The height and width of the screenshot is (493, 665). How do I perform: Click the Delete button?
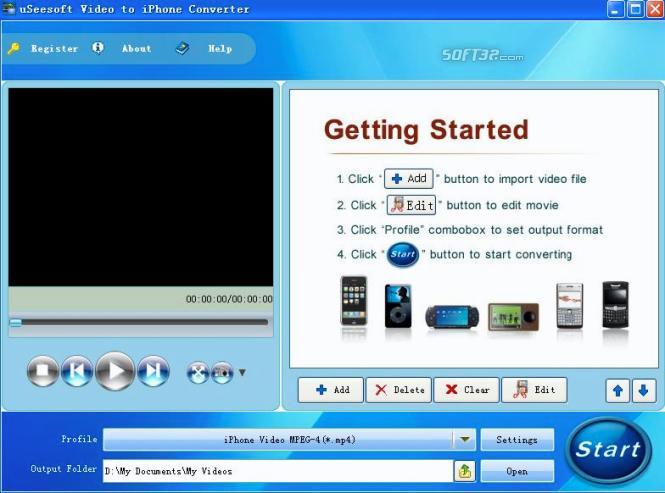pyautogui.click(x=399, y=389)
